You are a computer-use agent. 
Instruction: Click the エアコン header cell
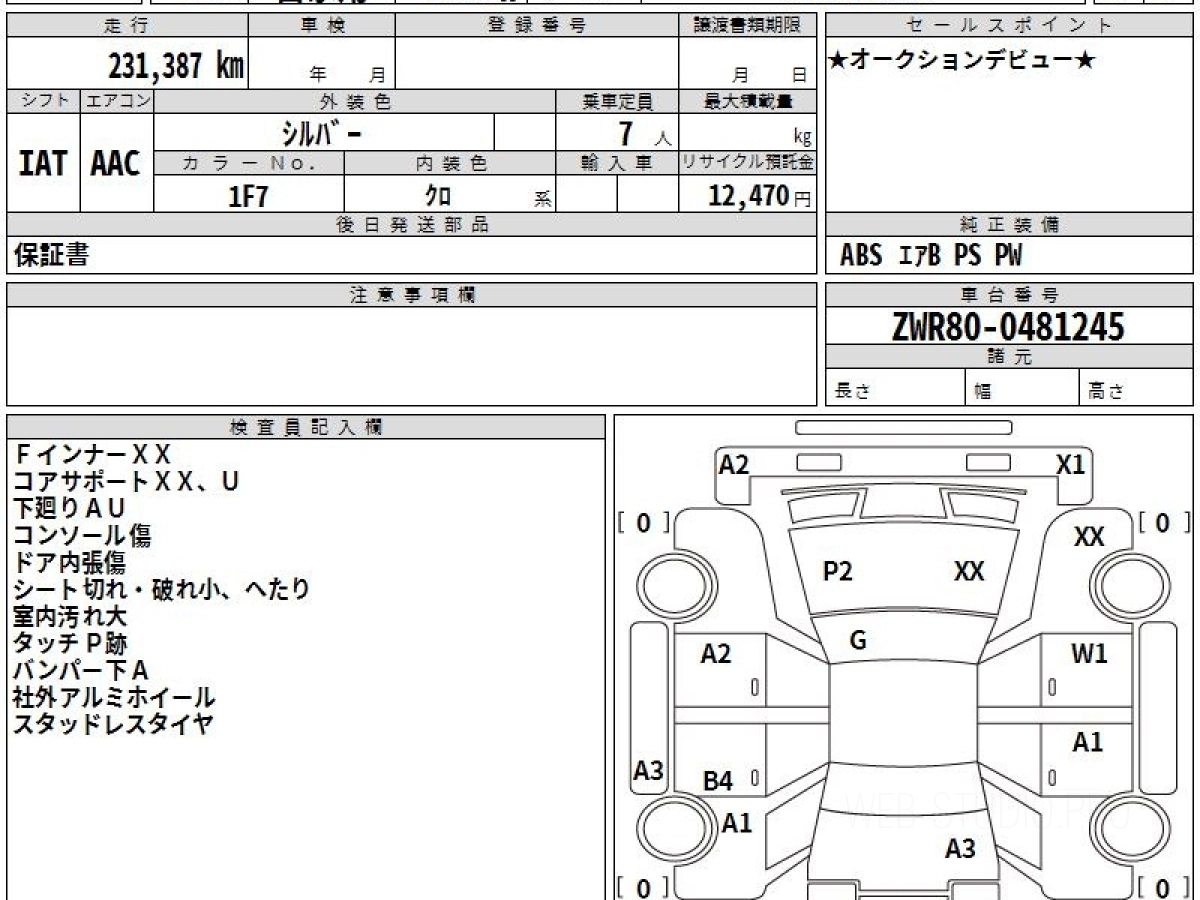(117, 101)
